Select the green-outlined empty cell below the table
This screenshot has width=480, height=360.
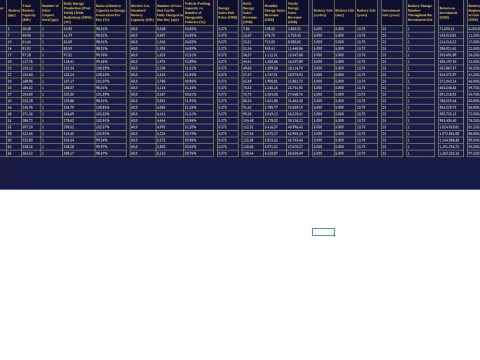[x=323, y=232]
